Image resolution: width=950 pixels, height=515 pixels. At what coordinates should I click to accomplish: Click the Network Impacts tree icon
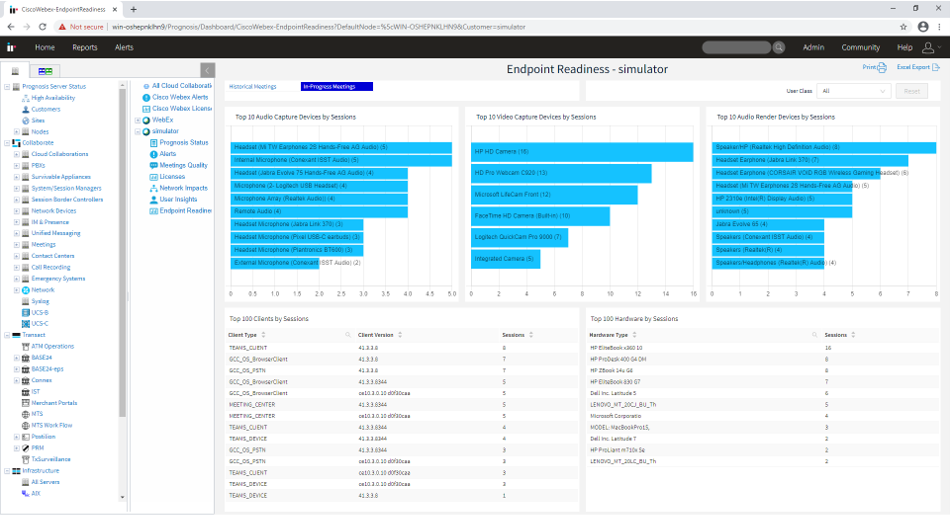pos(153,188)
